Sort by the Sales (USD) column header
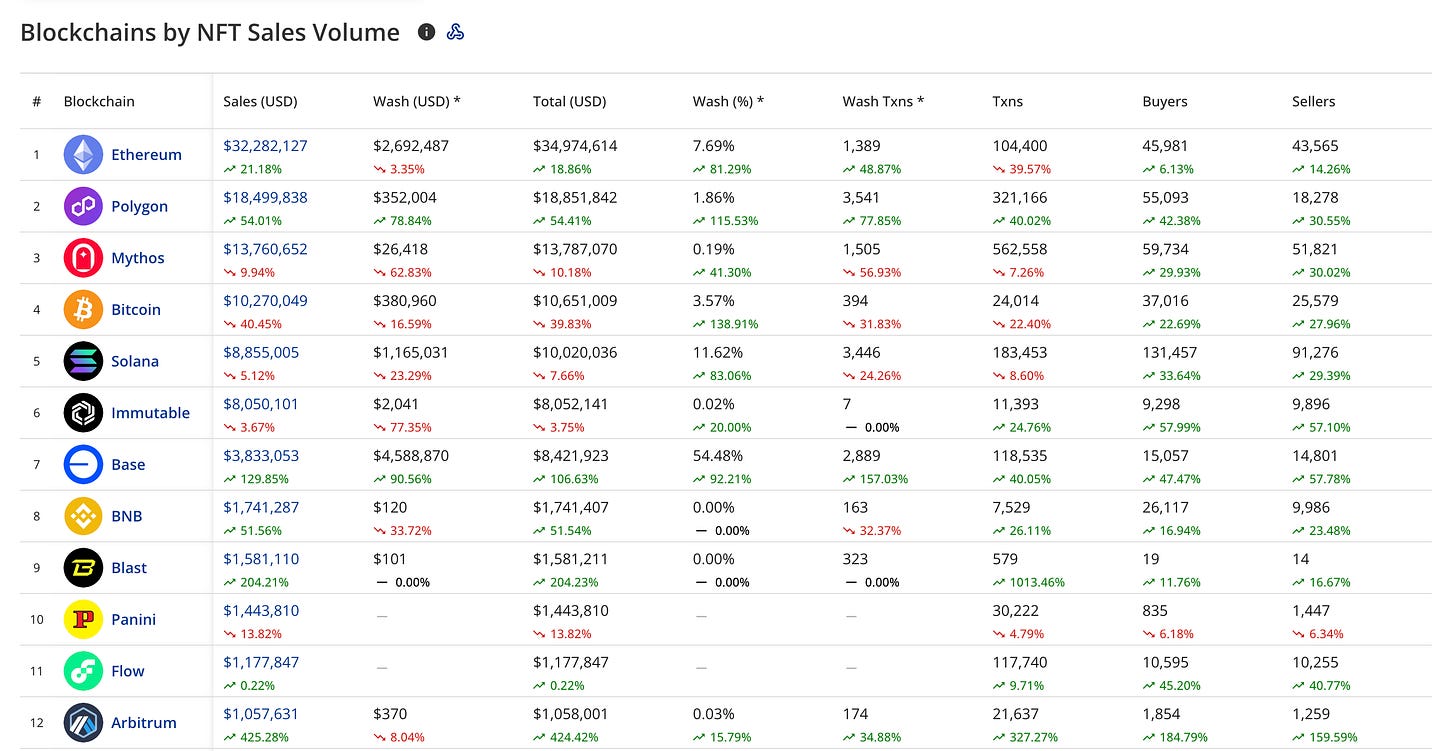The width and height of the screenshot is (1456, 751). 260,101
